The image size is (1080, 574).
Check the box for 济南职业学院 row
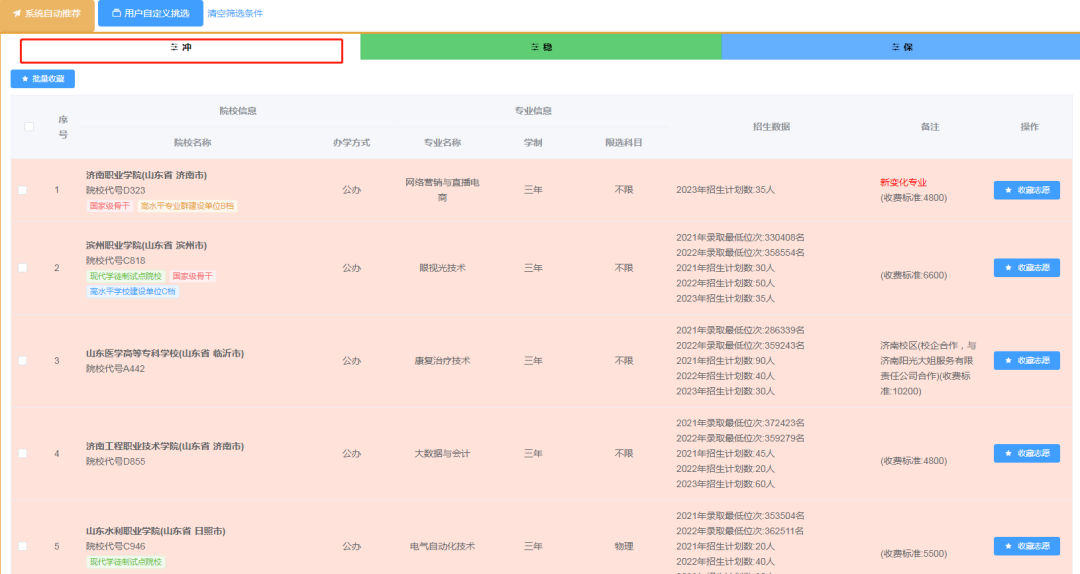pos(23,190)
